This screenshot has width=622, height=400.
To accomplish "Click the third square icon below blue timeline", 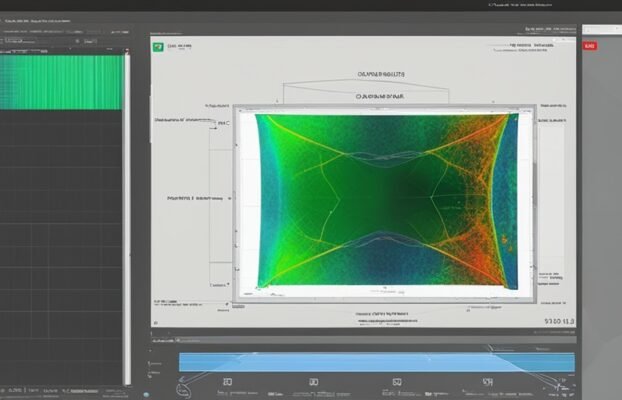I will [x=397, y=382].
